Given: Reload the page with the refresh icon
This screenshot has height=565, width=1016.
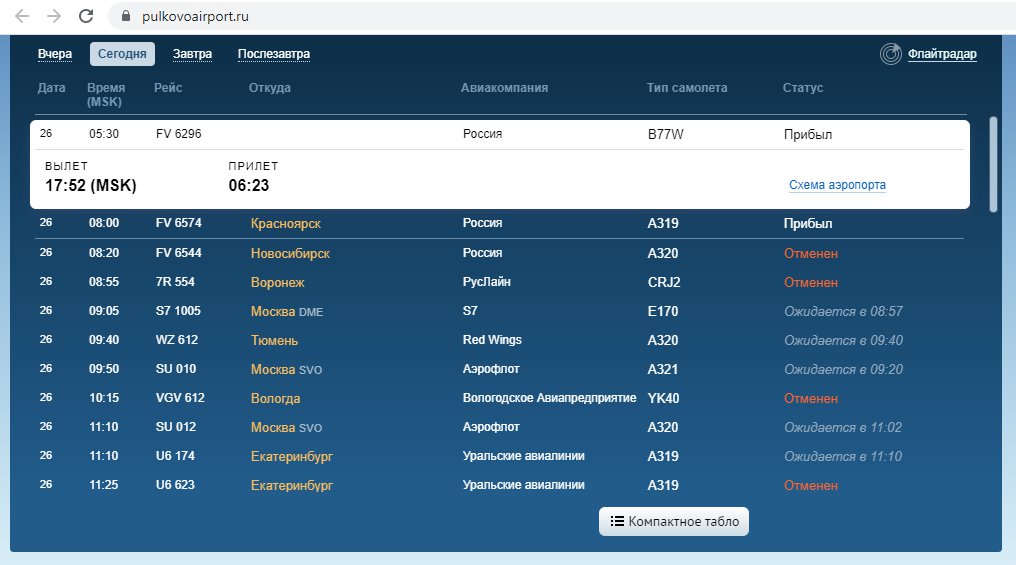Looking at the screenshot, I should coord(86,16).
